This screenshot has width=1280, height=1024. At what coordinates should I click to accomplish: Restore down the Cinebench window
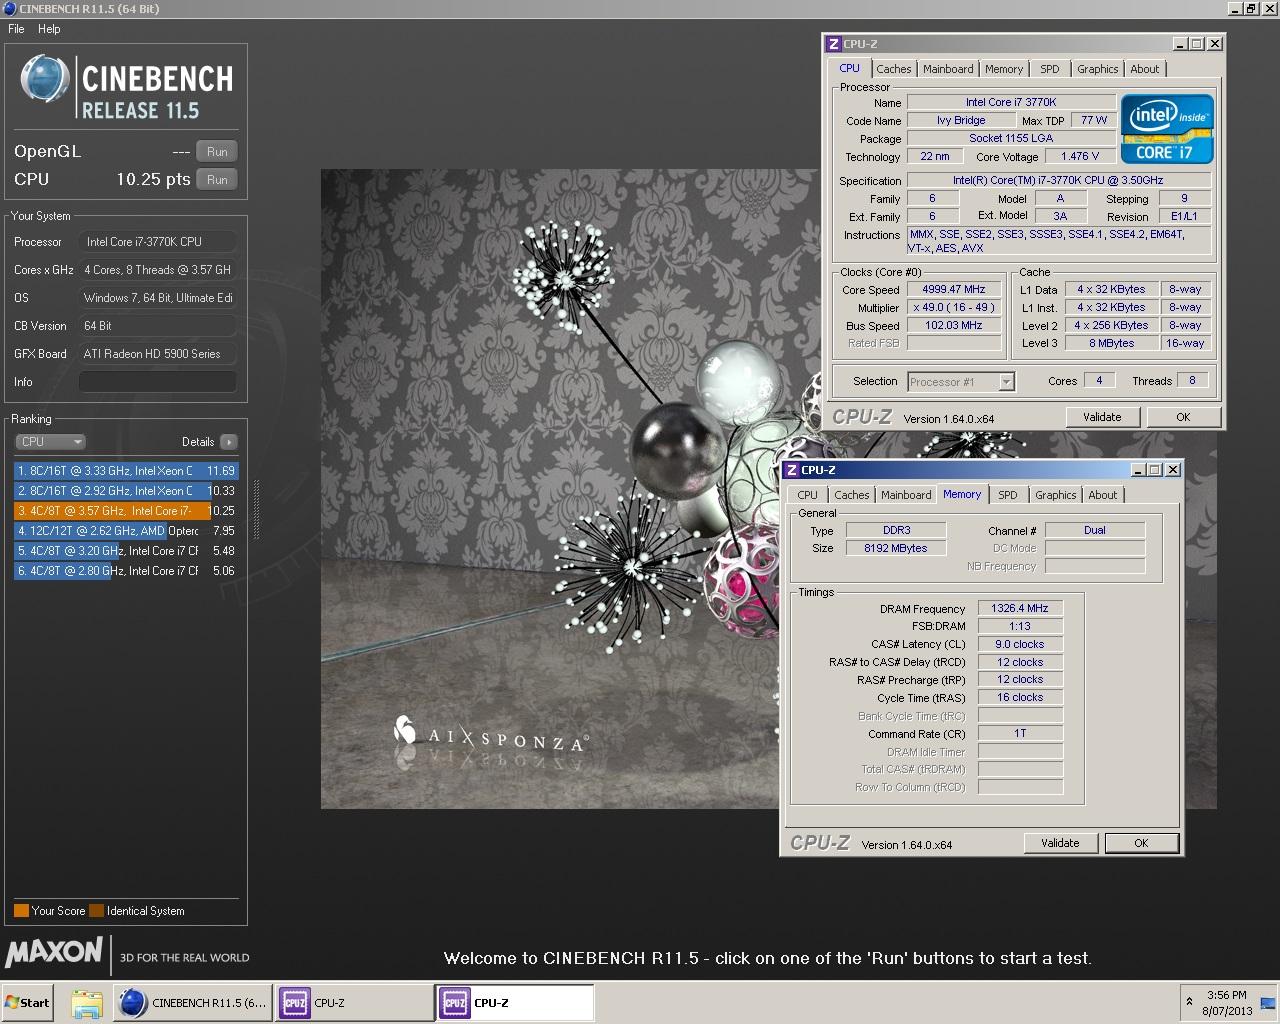(x=1250, y=8)
